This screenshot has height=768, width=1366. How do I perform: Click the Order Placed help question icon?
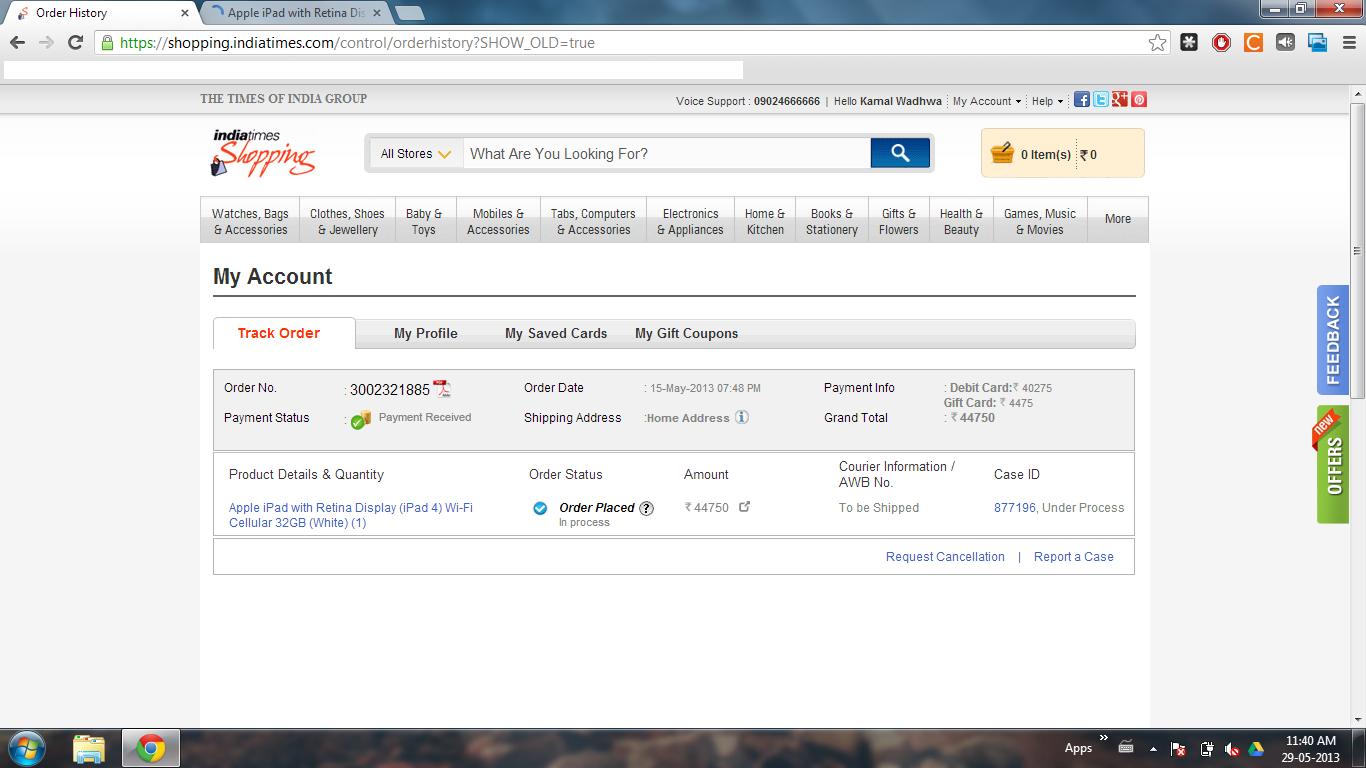(x=647, y=508)
